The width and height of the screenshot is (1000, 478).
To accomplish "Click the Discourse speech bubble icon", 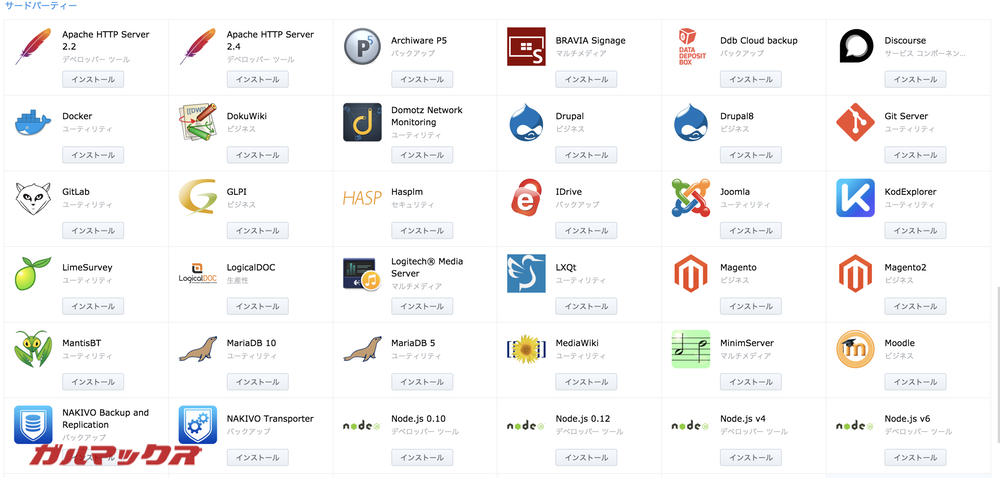I will 855,47.
